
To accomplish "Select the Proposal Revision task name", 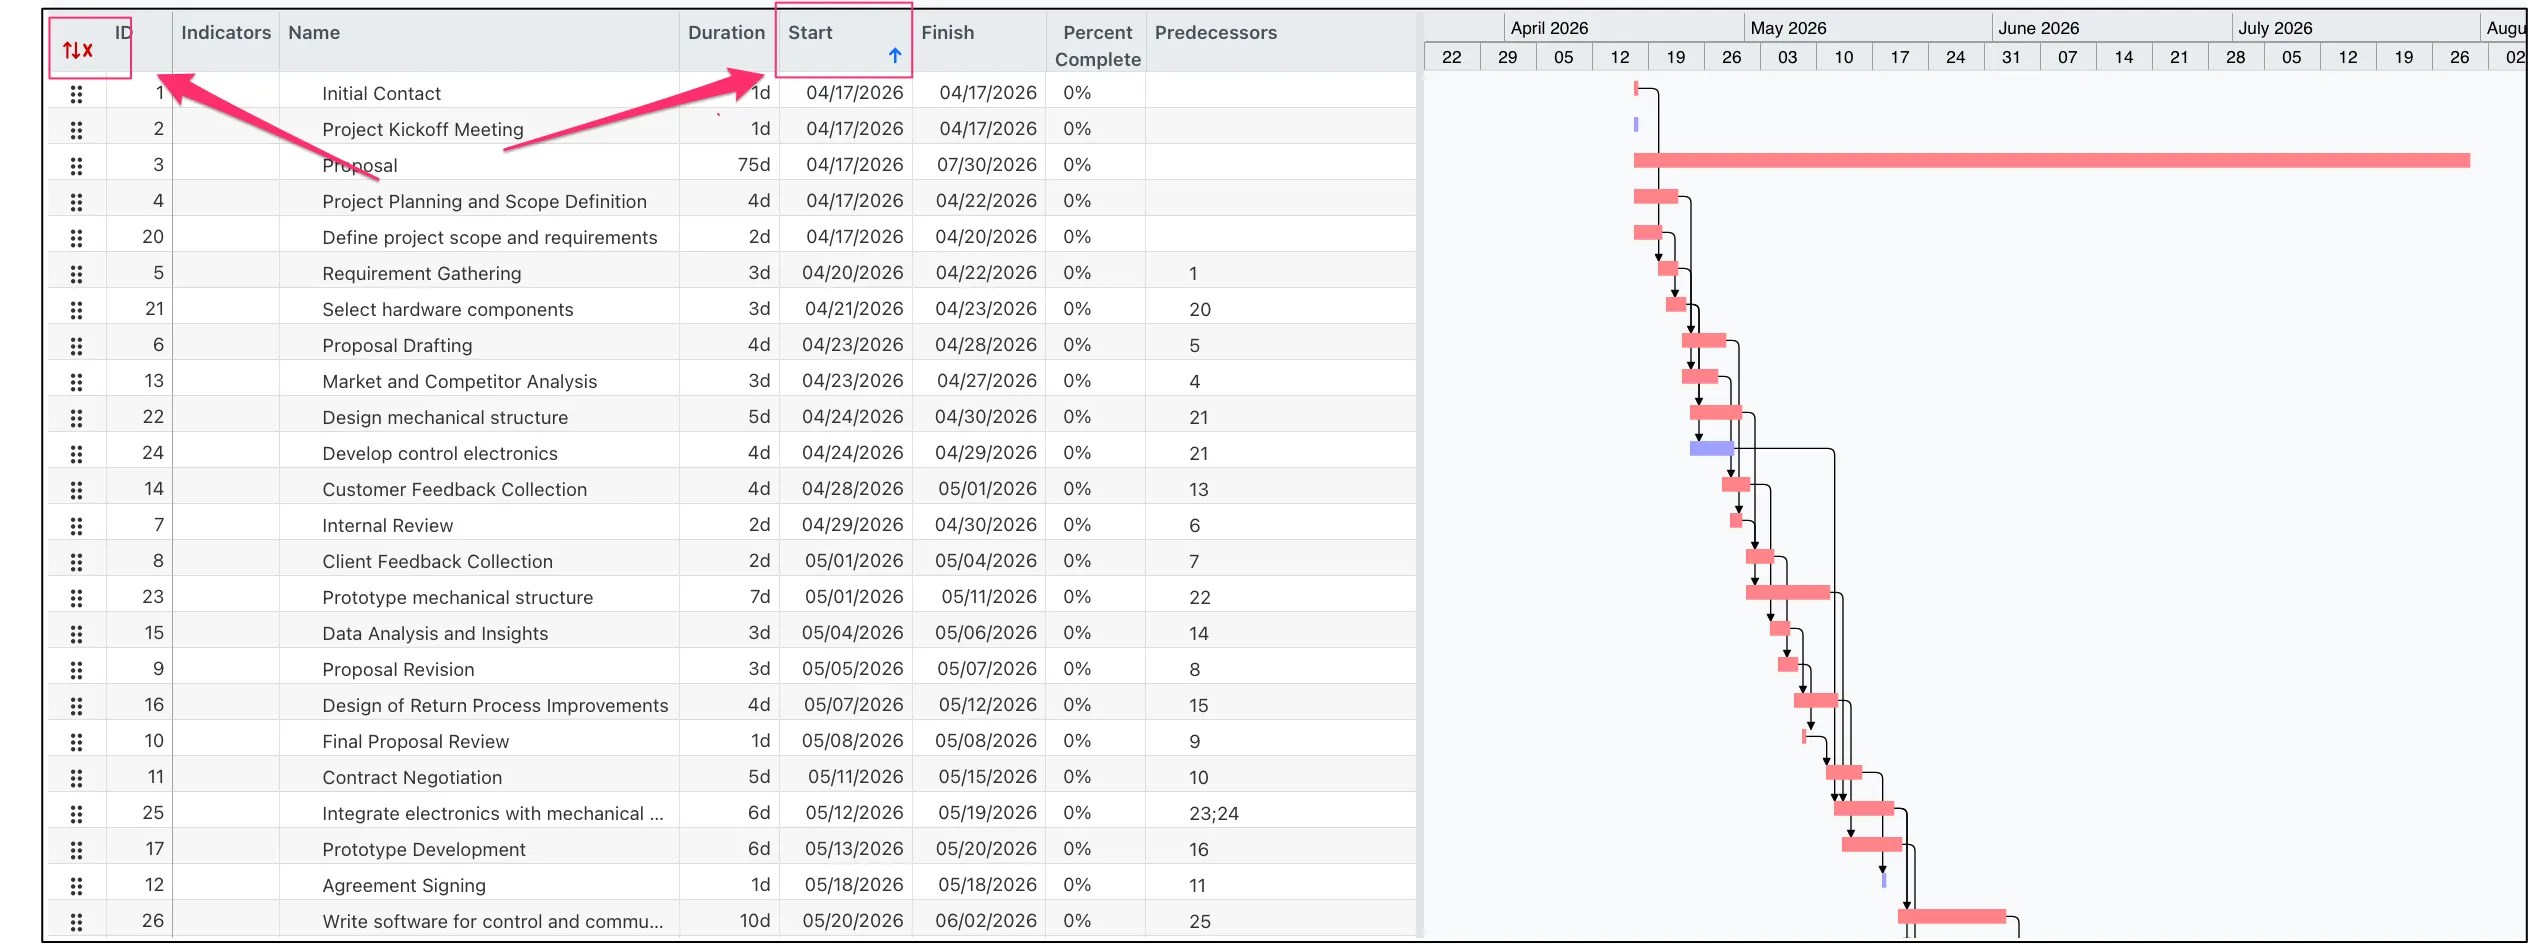I will pyautogui.click(x=398, y=670).
